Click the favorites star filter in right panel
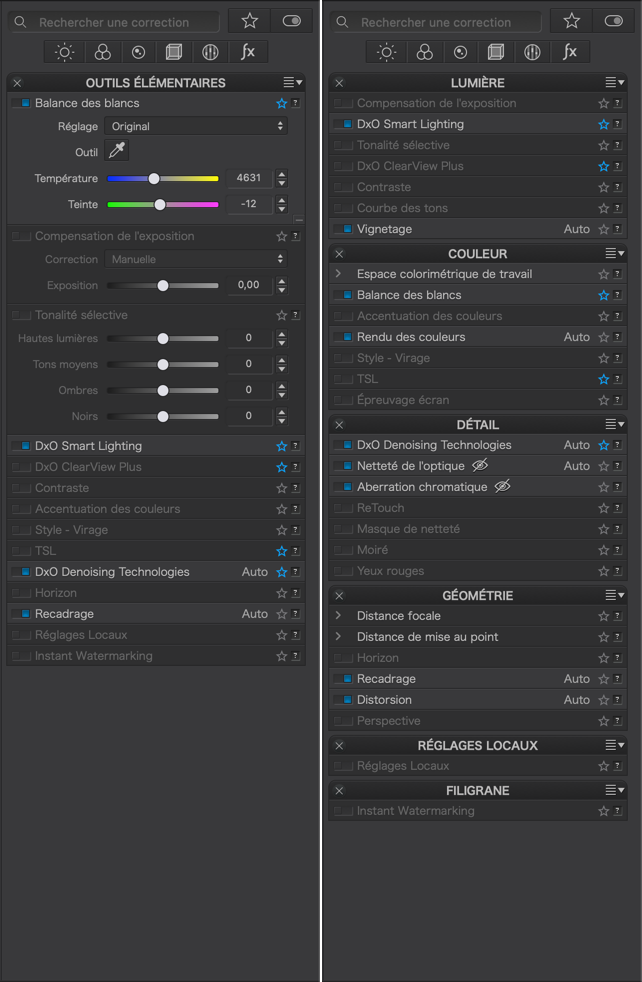Viewport: 642px width, 982px height. (x=572, y=21)
